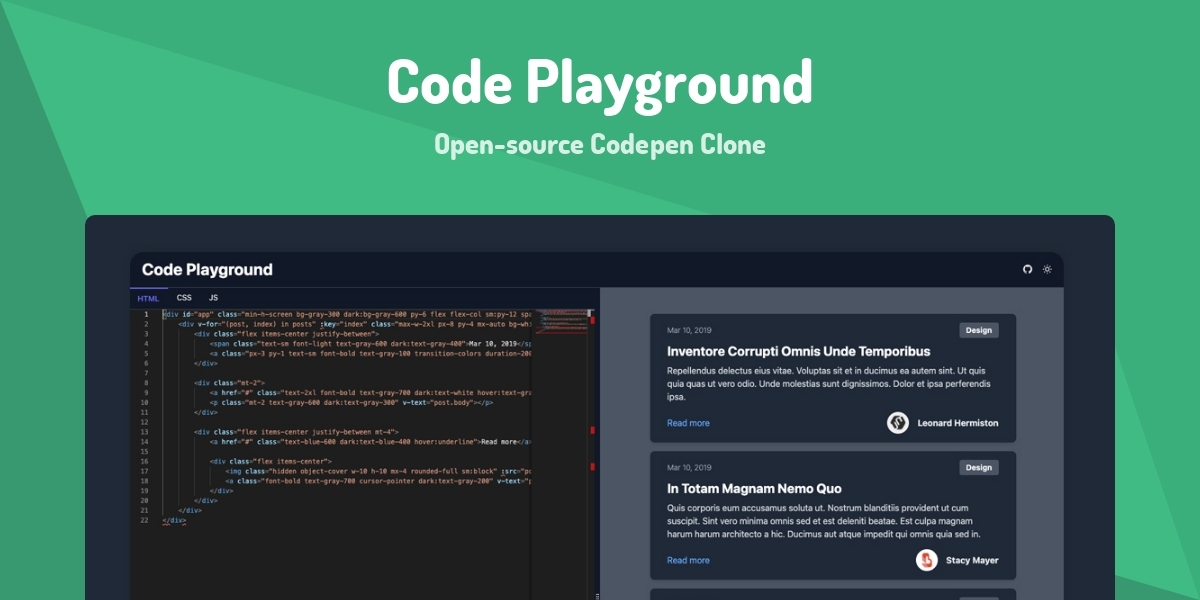Click the Design badge on the first post

(x=978, y=330)
